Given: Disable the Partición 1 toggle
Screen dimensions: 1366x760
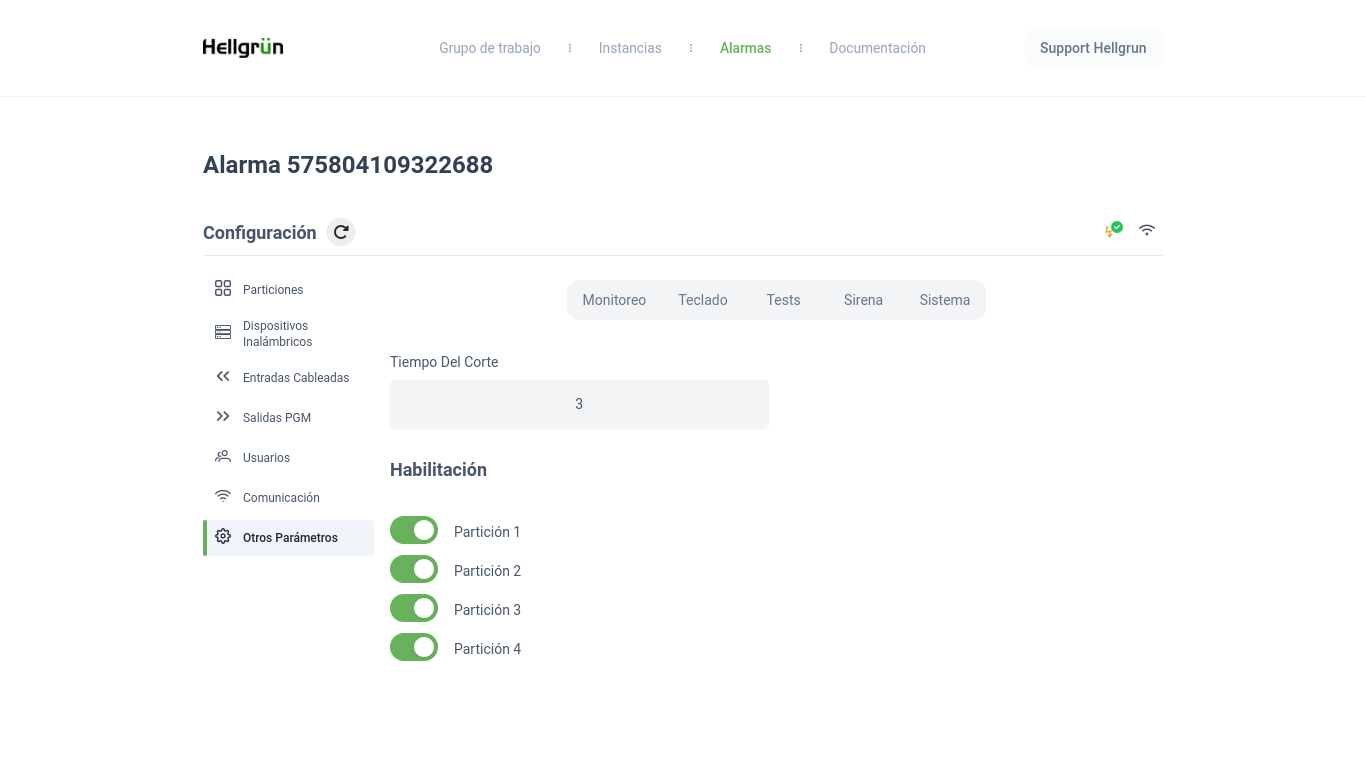Looking at the screenshot, I should click(x=414, y=531).
